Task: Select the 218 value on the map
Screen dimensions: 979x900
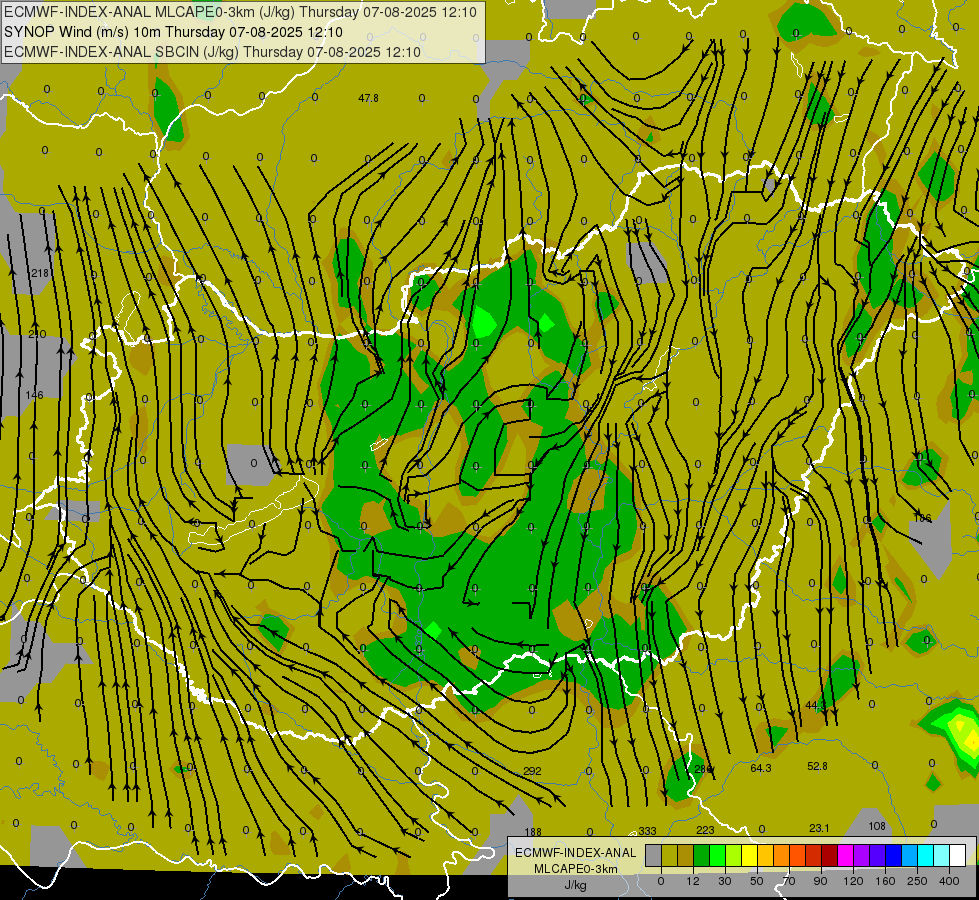Action: click(x=40, y=273)
